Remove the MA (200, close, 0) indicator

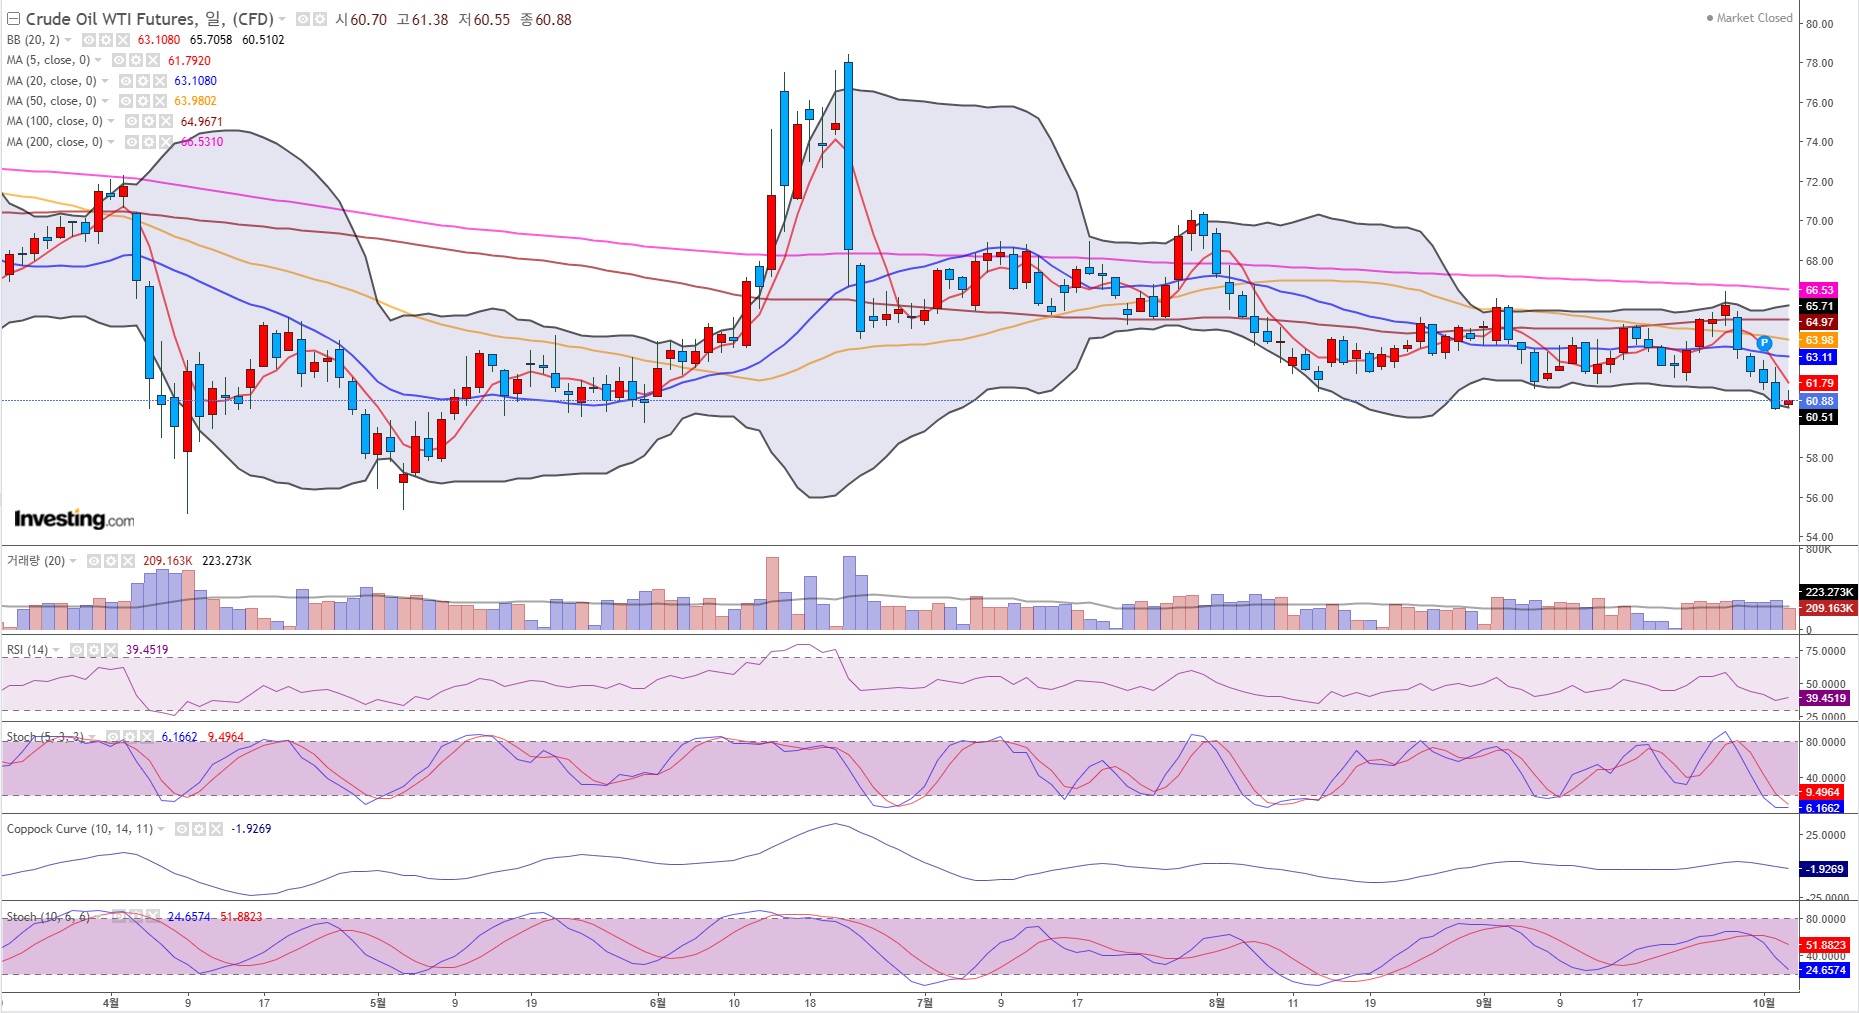pos(166,142)
